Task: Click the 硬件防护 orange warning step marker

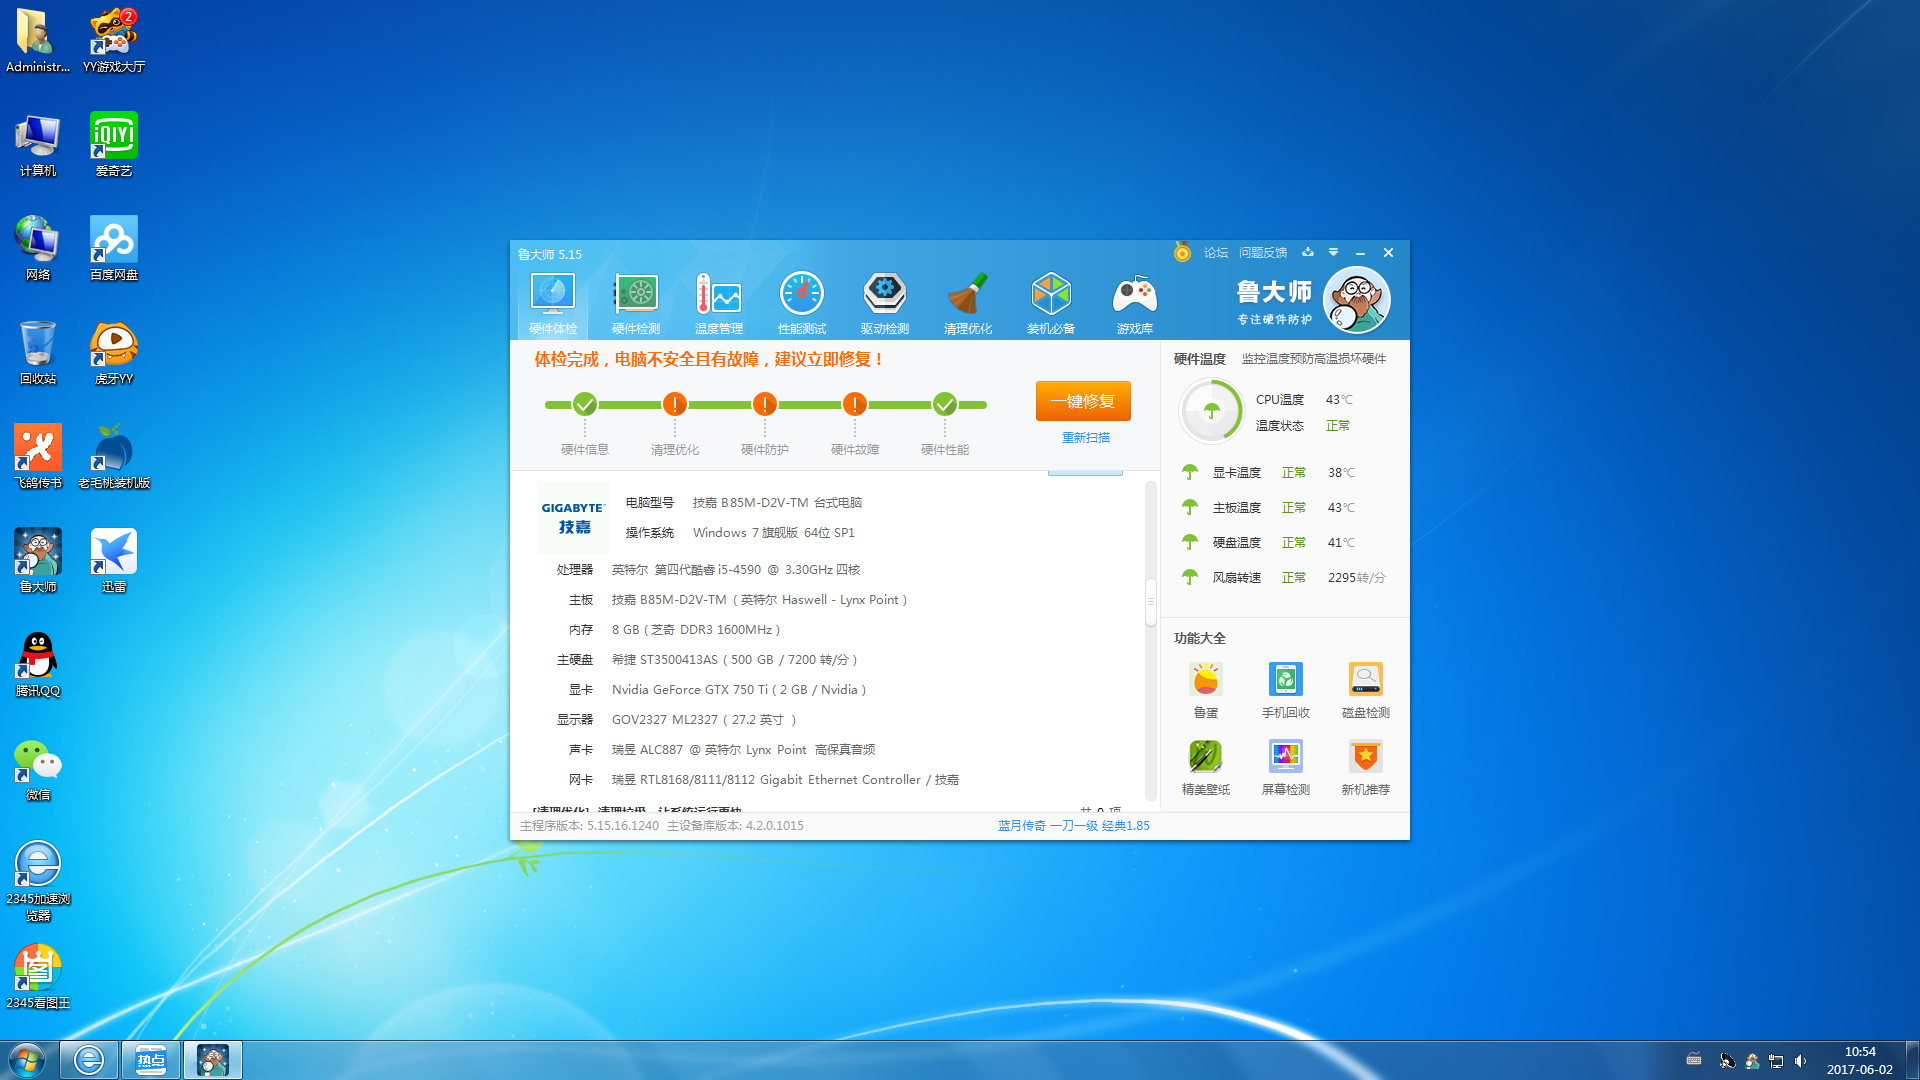Action: (x=765, y=404)
